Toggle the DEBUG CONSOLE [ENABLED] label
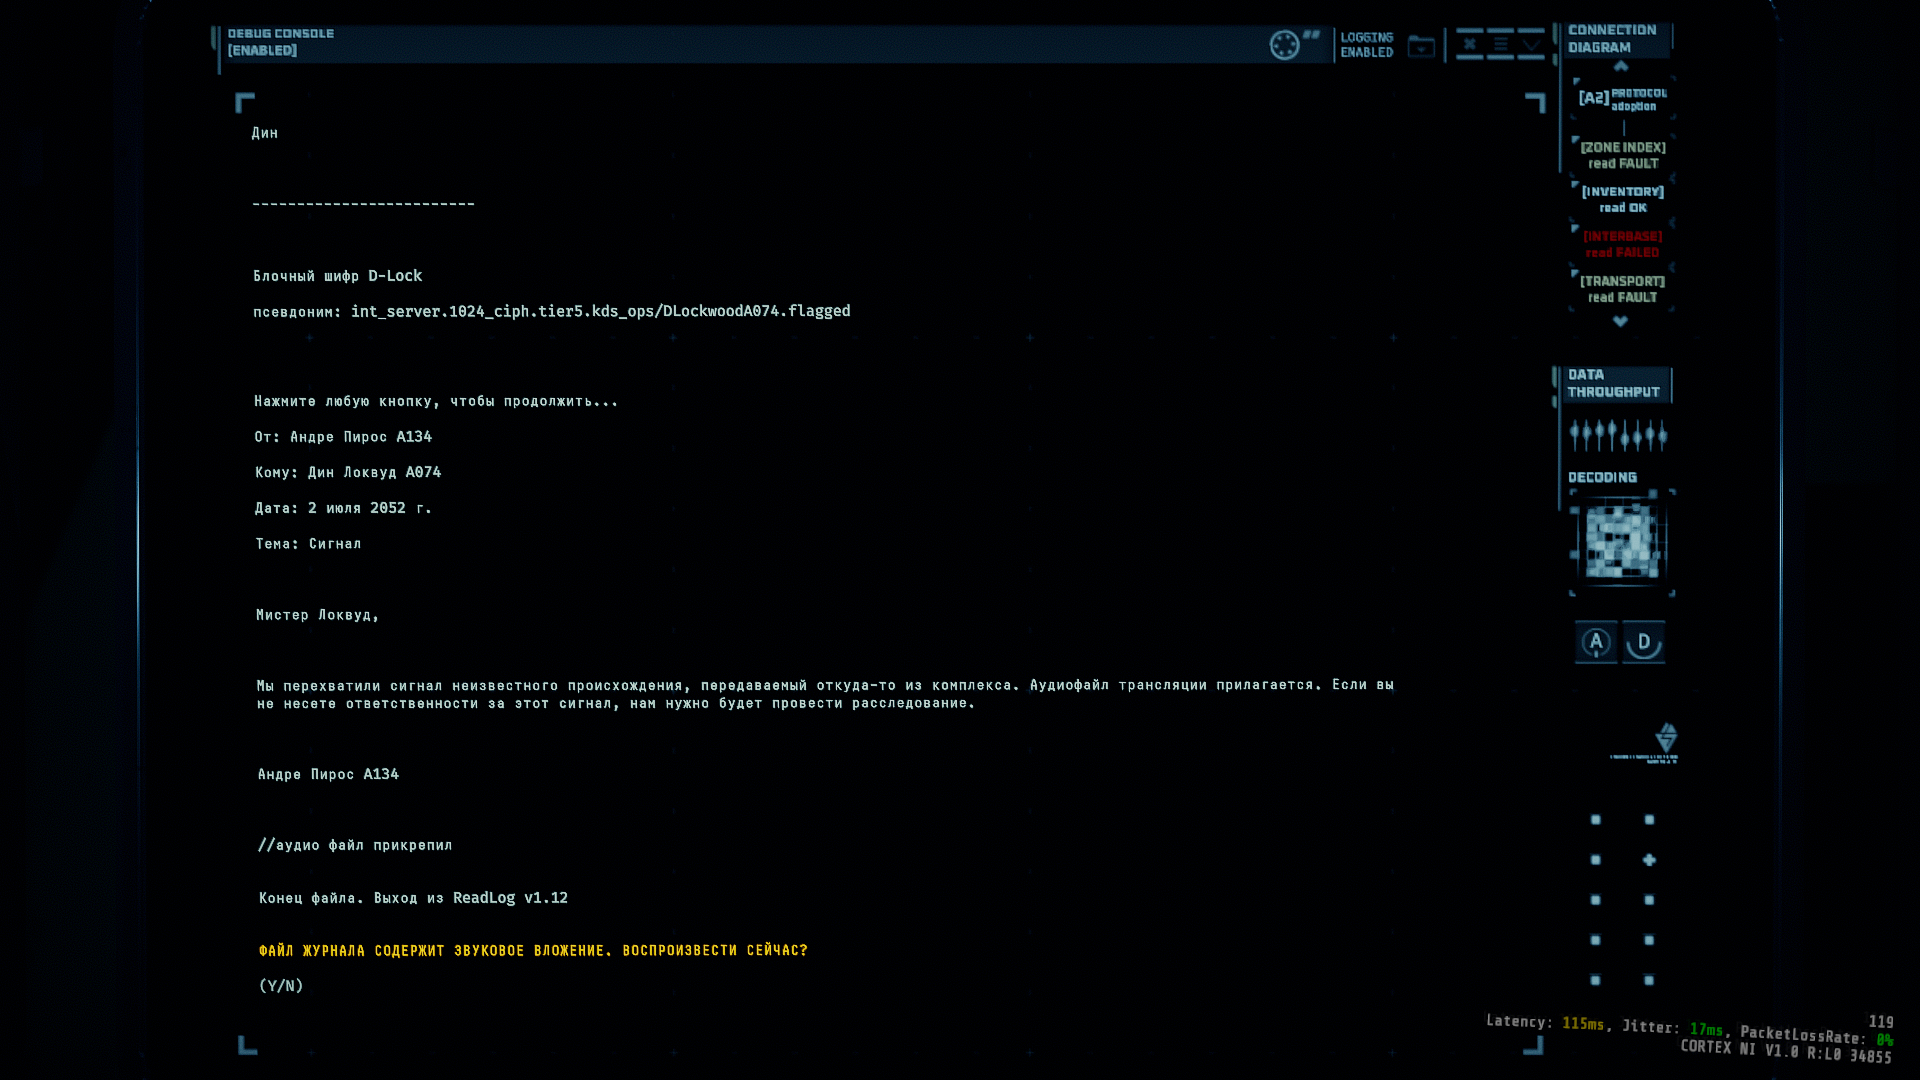 (280, 42)
